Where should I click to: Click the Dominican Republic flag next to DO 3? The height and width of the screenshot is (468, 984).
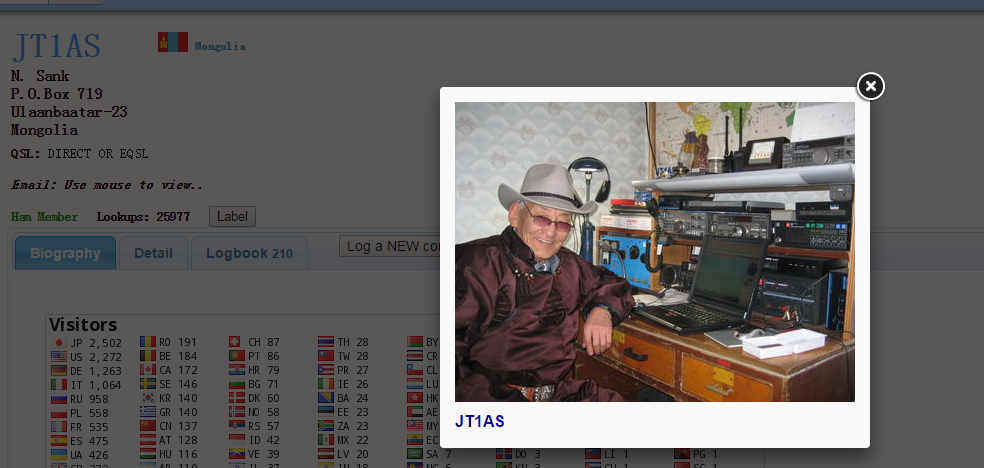pyautogui.click(x=504, y=454)
